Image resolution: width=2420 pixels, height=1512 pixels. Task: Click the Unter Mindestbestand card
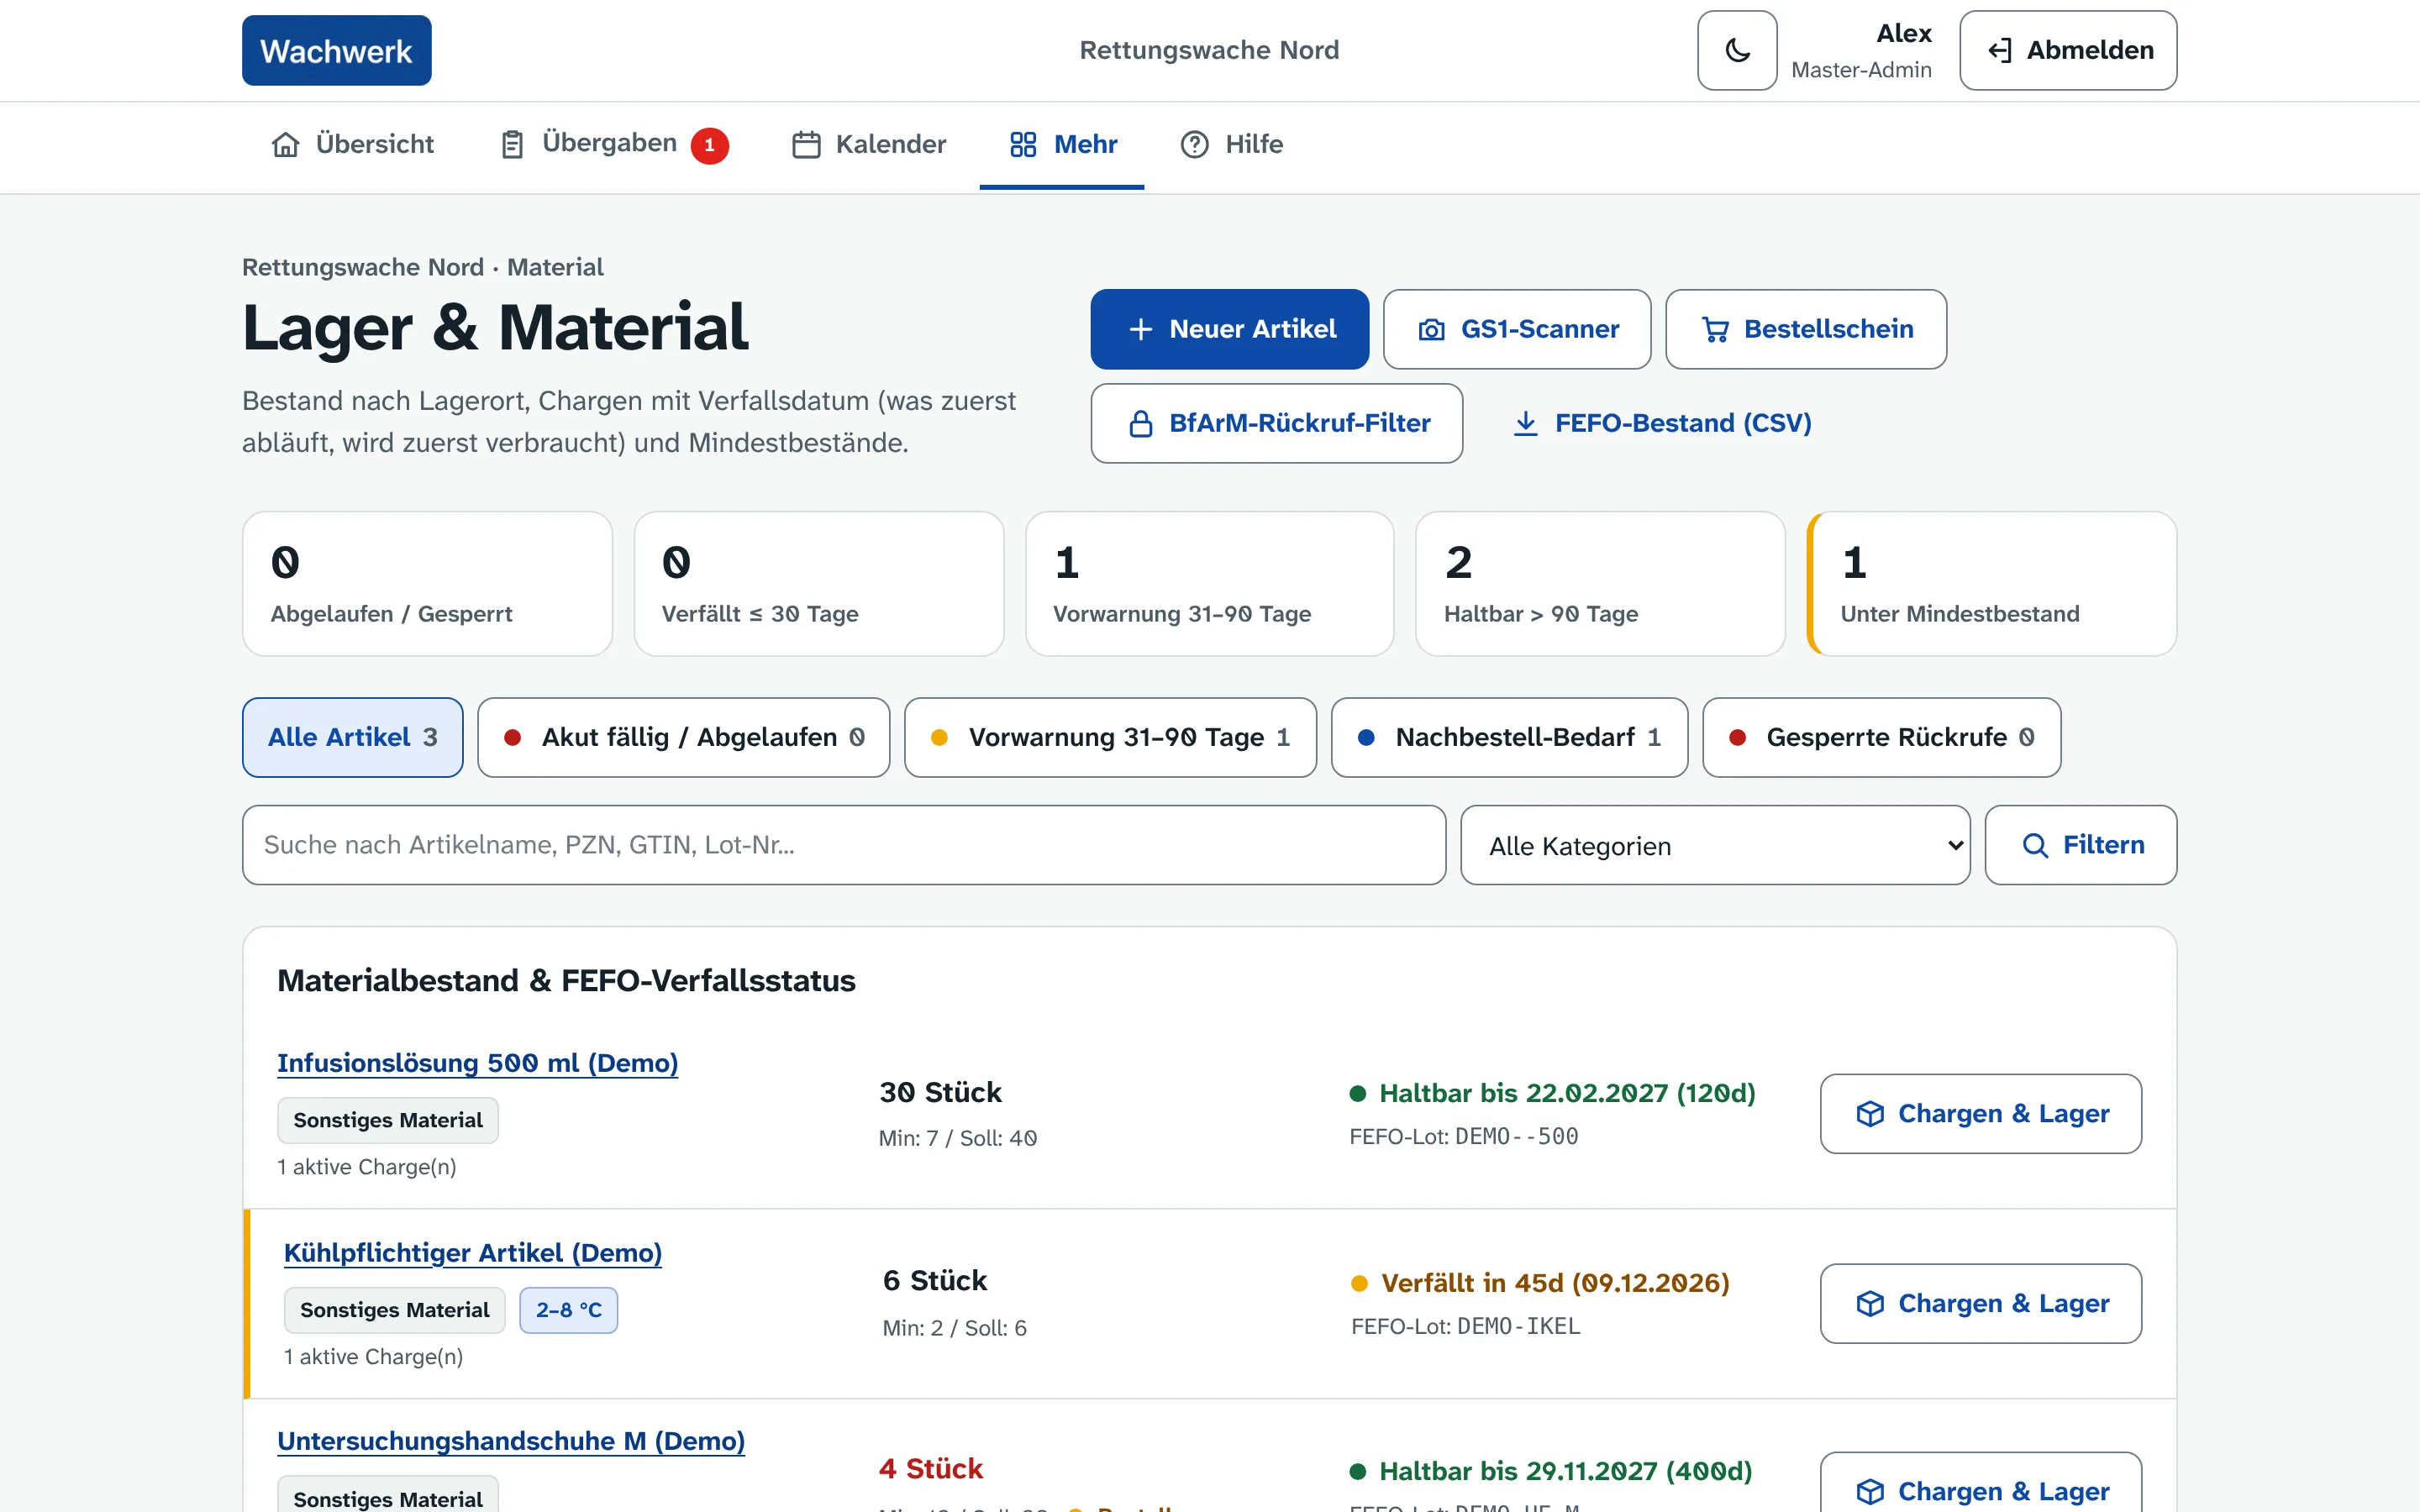coord(1992,584)
